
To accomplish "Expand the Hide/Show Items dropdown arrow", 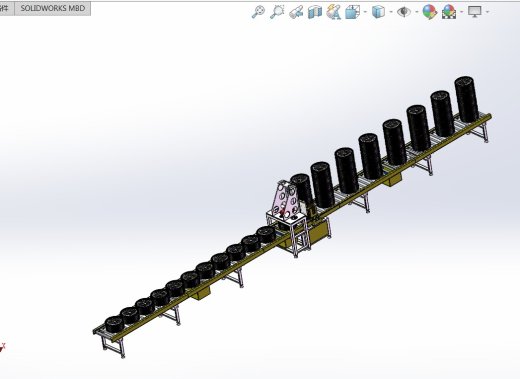I will point(417,12).
